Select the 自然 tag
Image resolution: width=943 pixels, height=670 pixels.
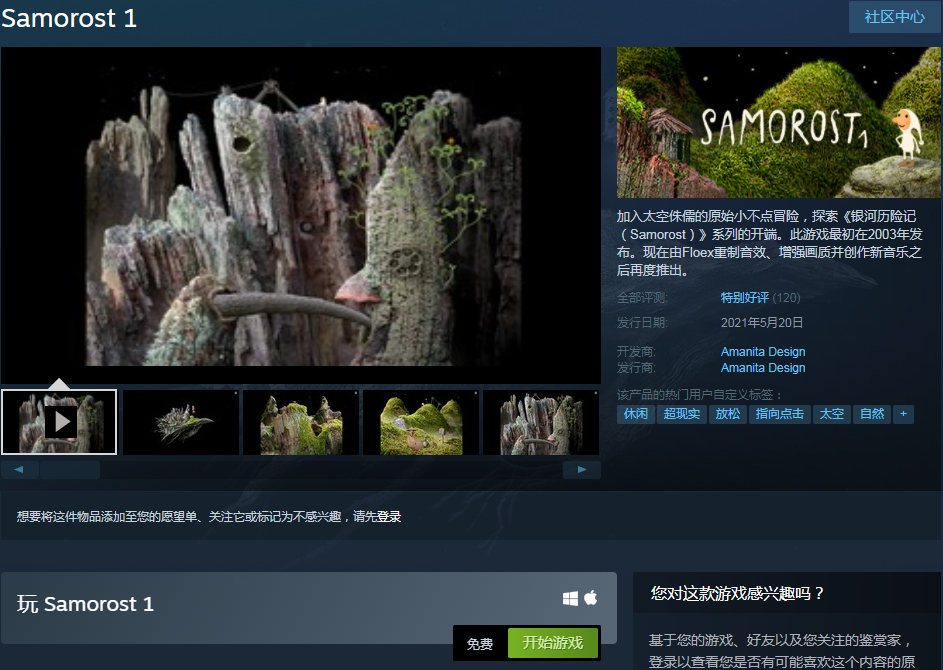click(872, 414)
